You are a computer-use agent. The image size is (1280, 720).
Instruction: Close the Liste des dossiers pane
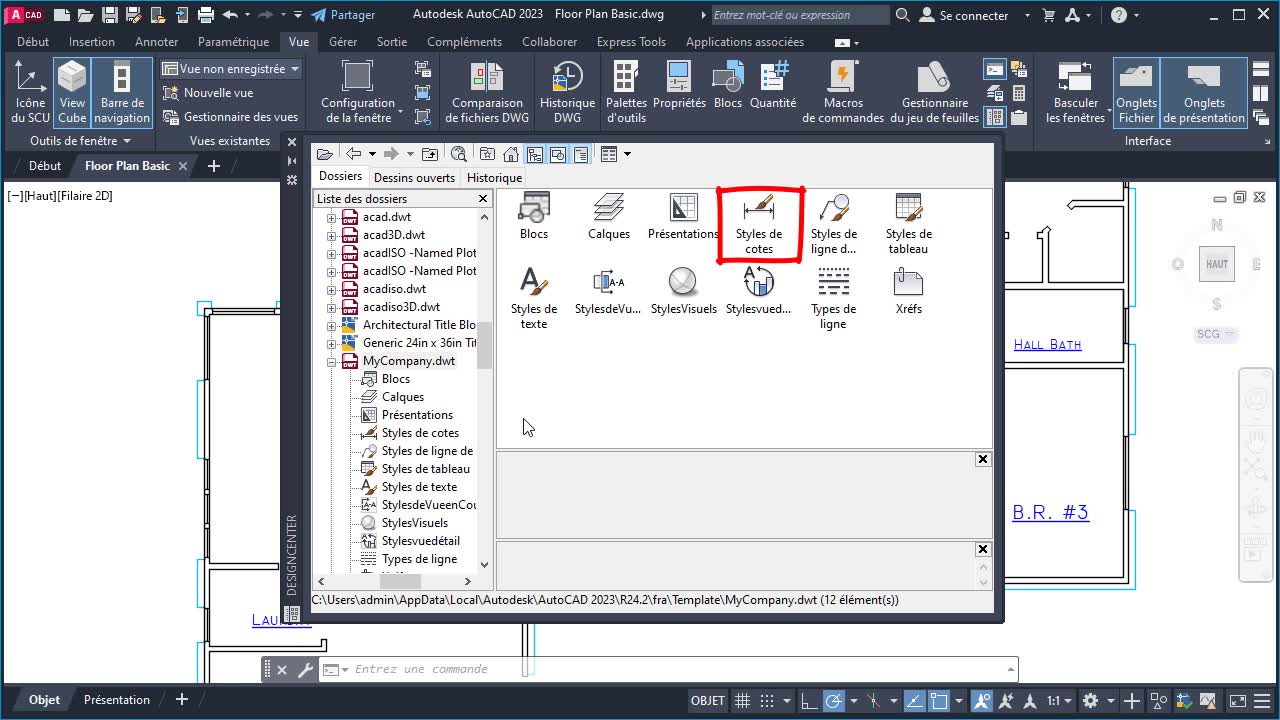pyautogui.click(x=483, y=199)
